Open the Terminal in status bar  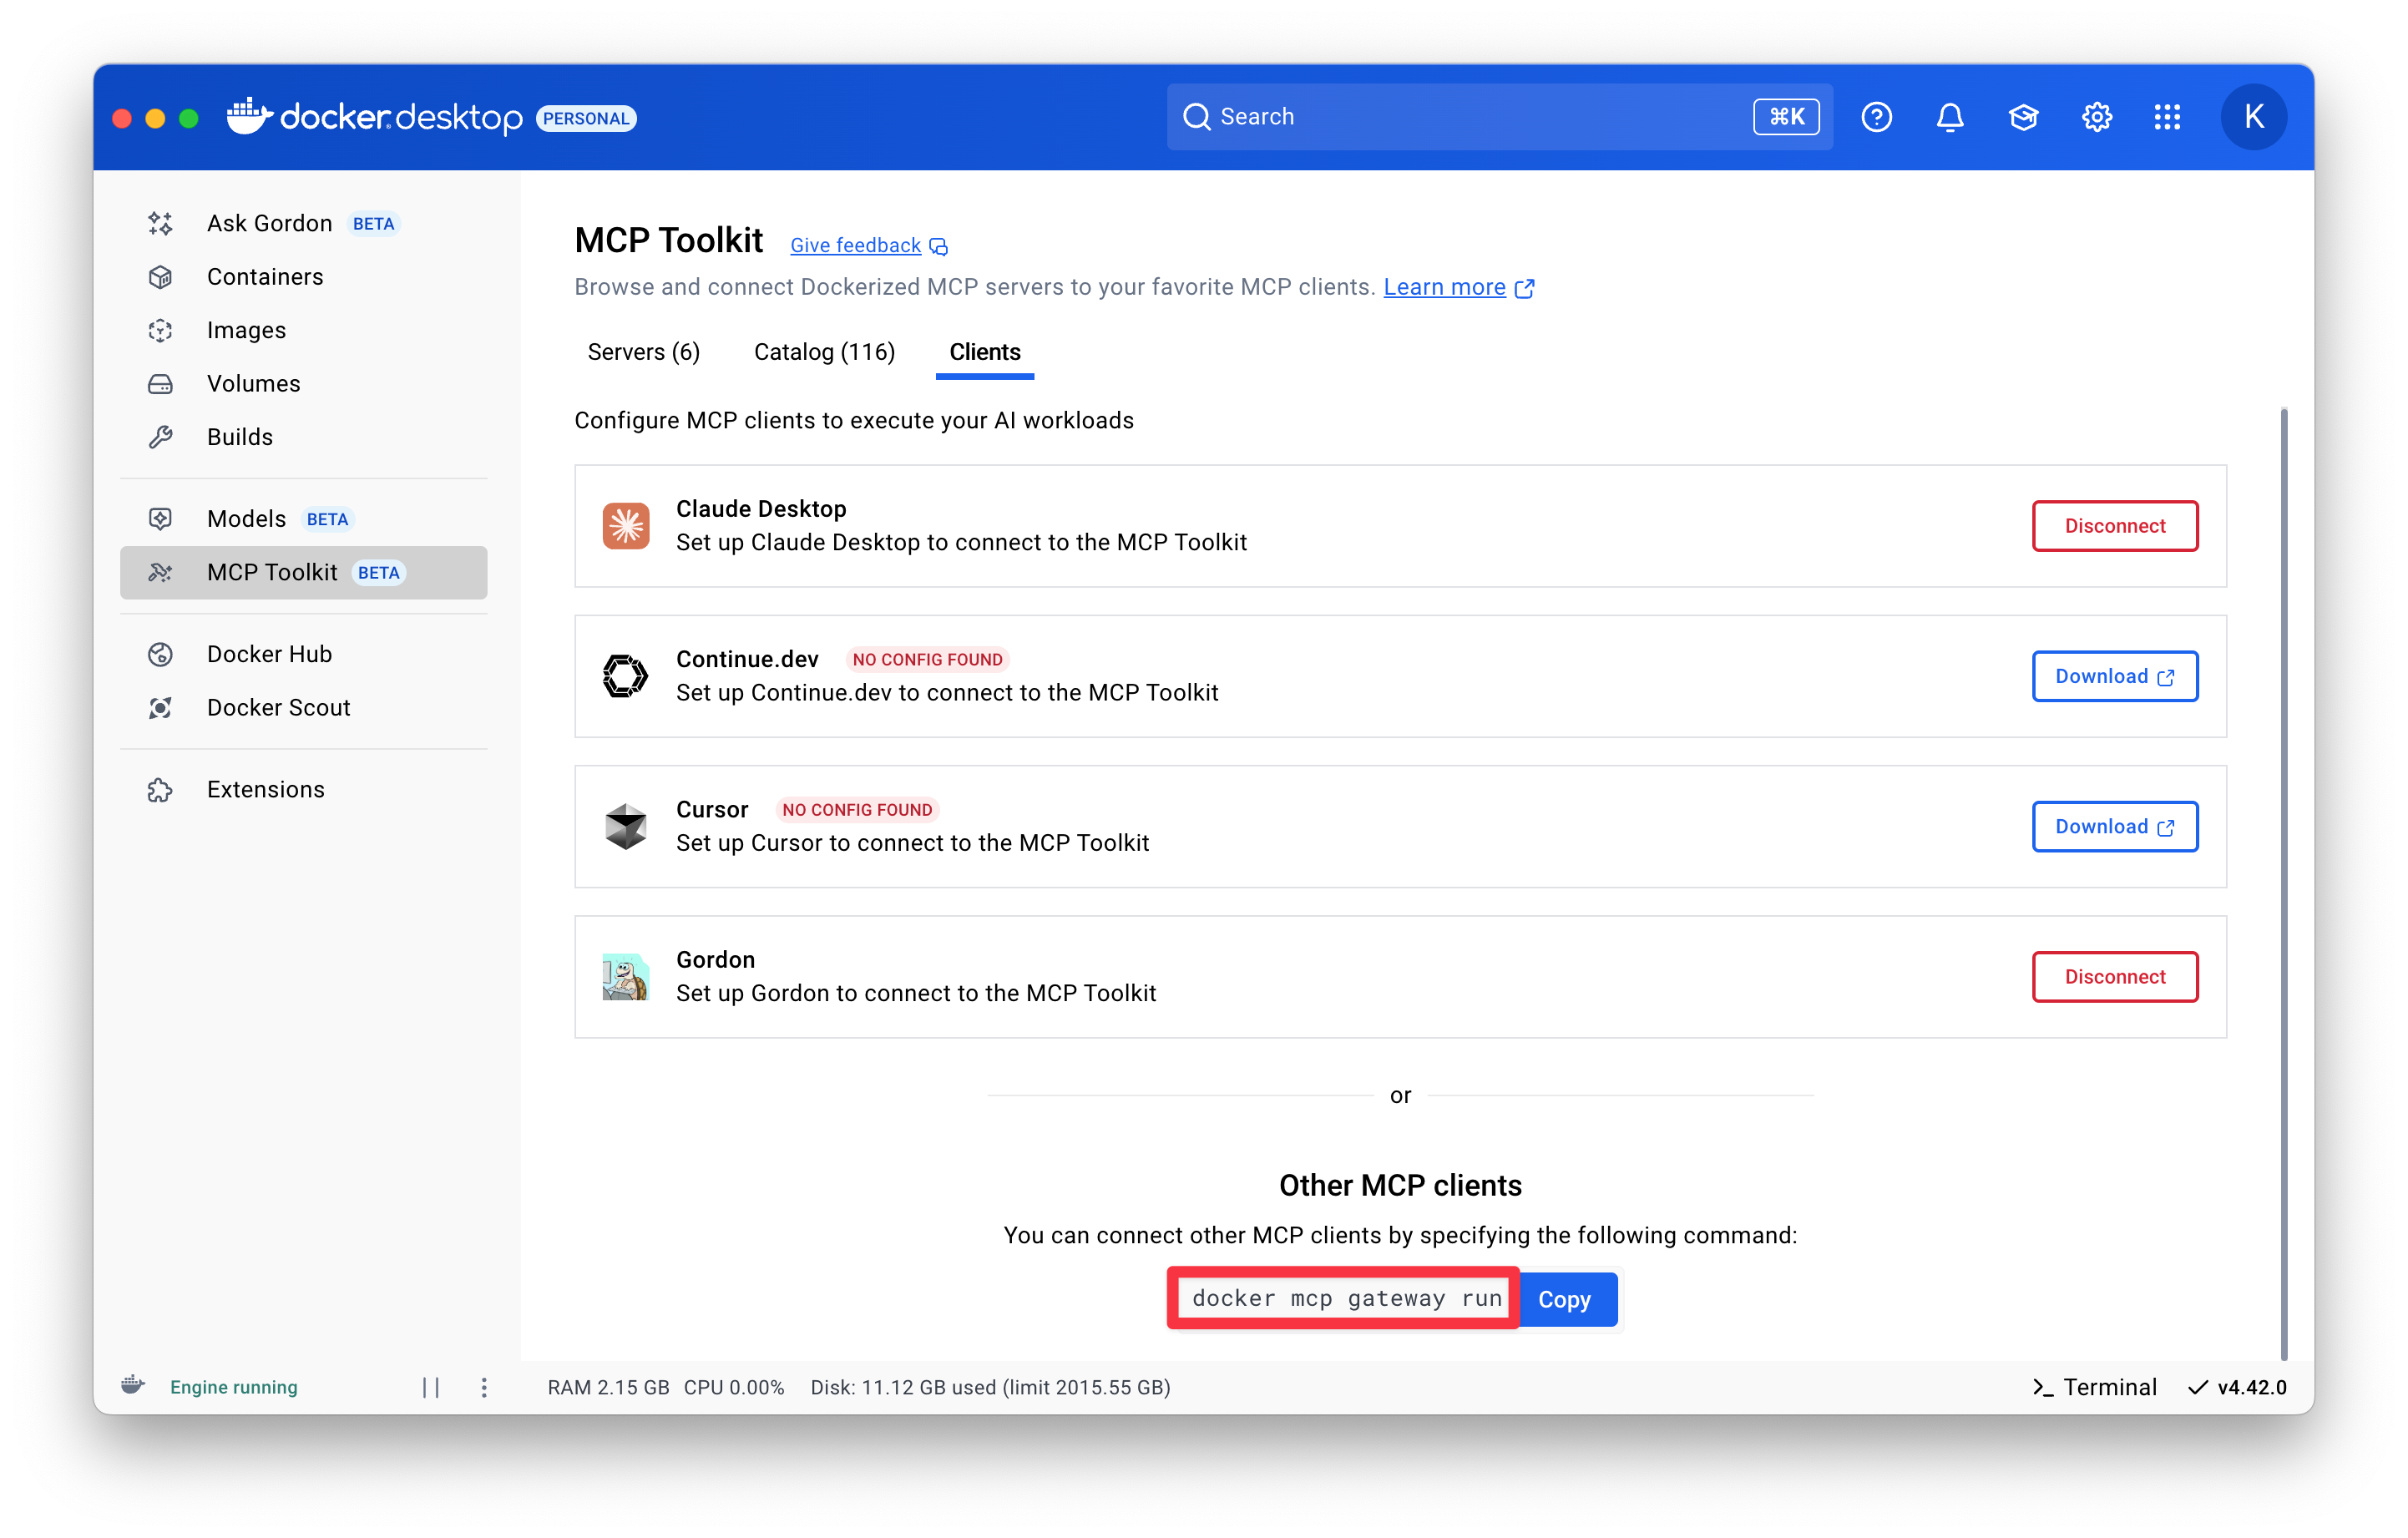point(2094,1387)
